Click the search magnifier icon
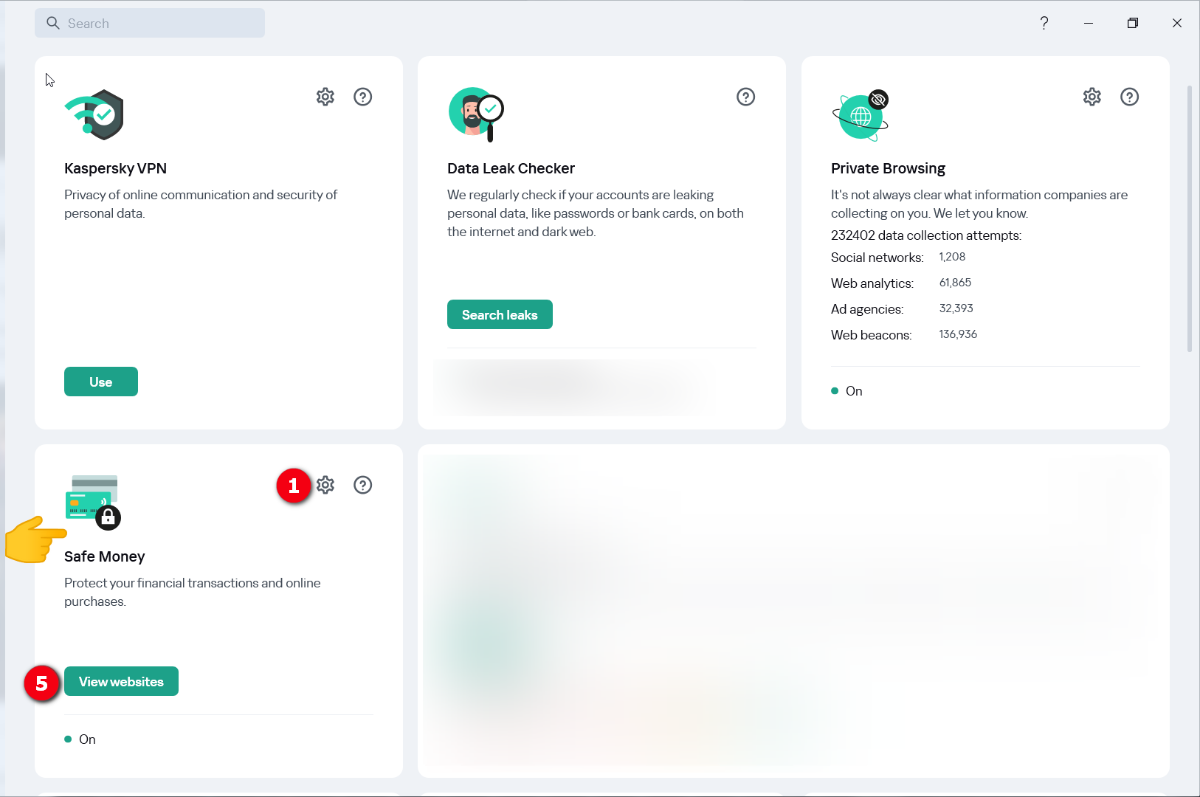Image resolution: width=1200 pixels, height=797 pixels. [53, 23]
